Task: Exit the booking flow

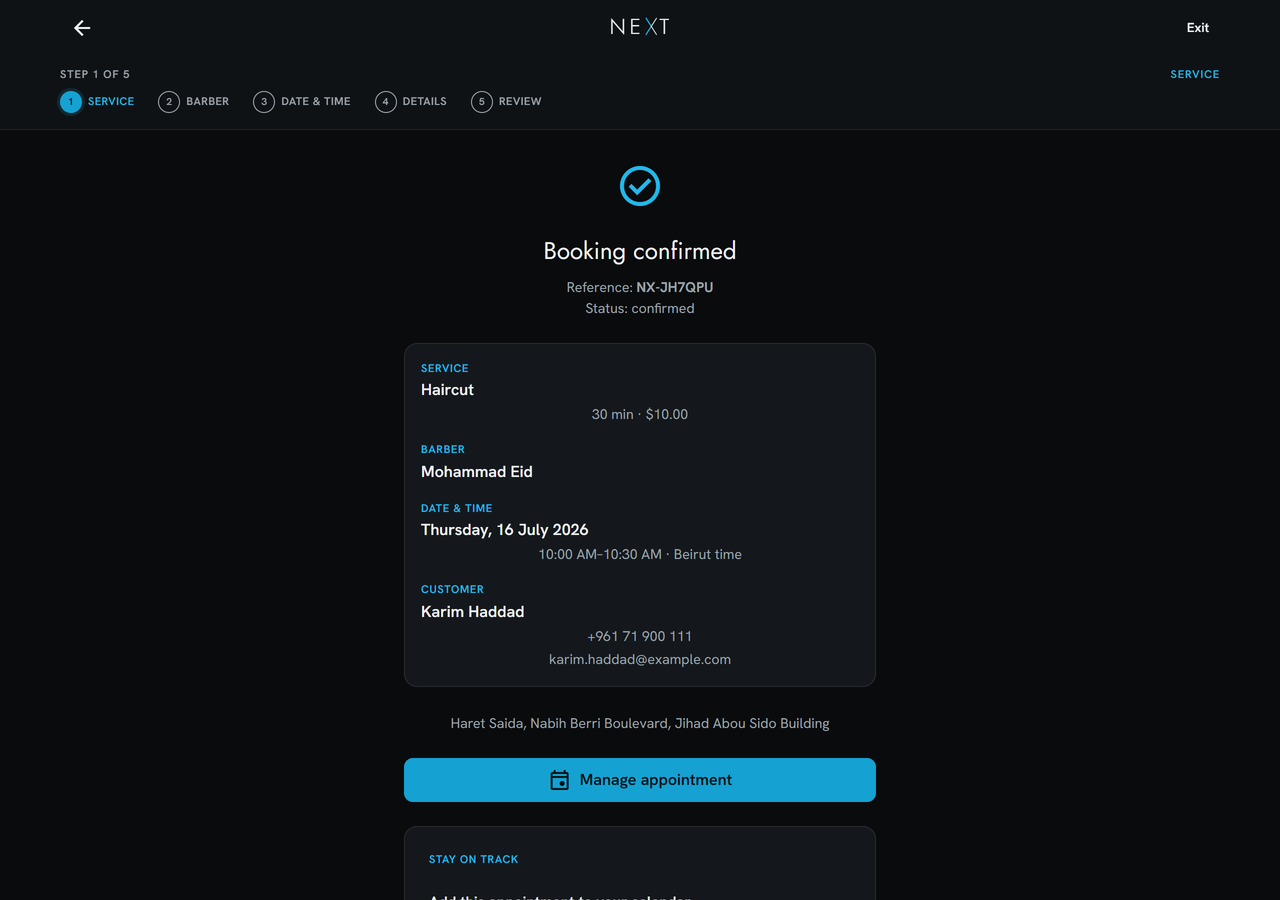Action: pos(1198,28)
